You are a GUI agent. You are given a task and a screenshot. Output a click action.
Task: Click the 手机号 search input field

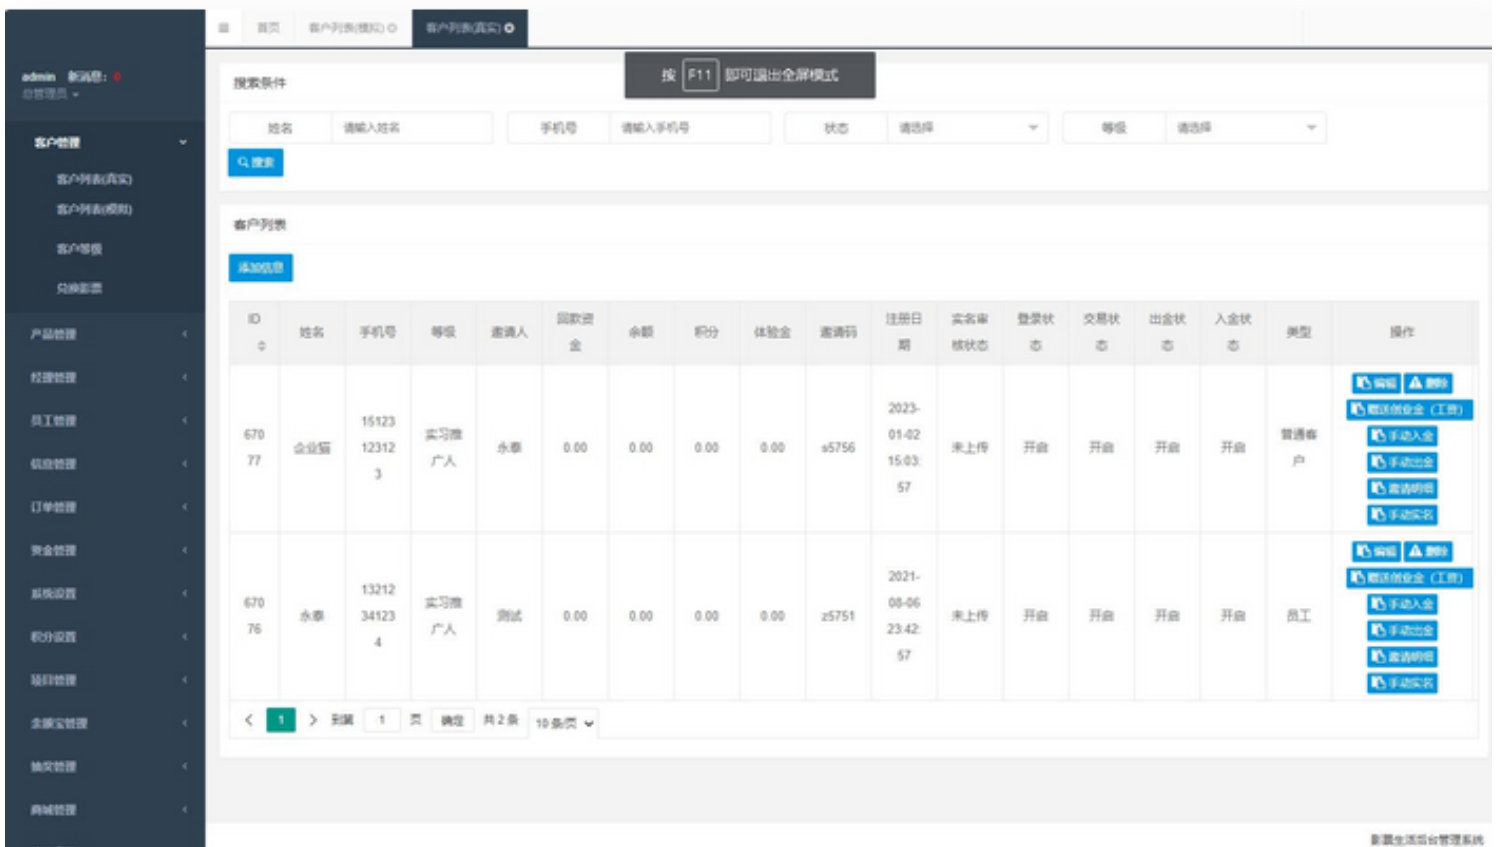click(690, 128)
